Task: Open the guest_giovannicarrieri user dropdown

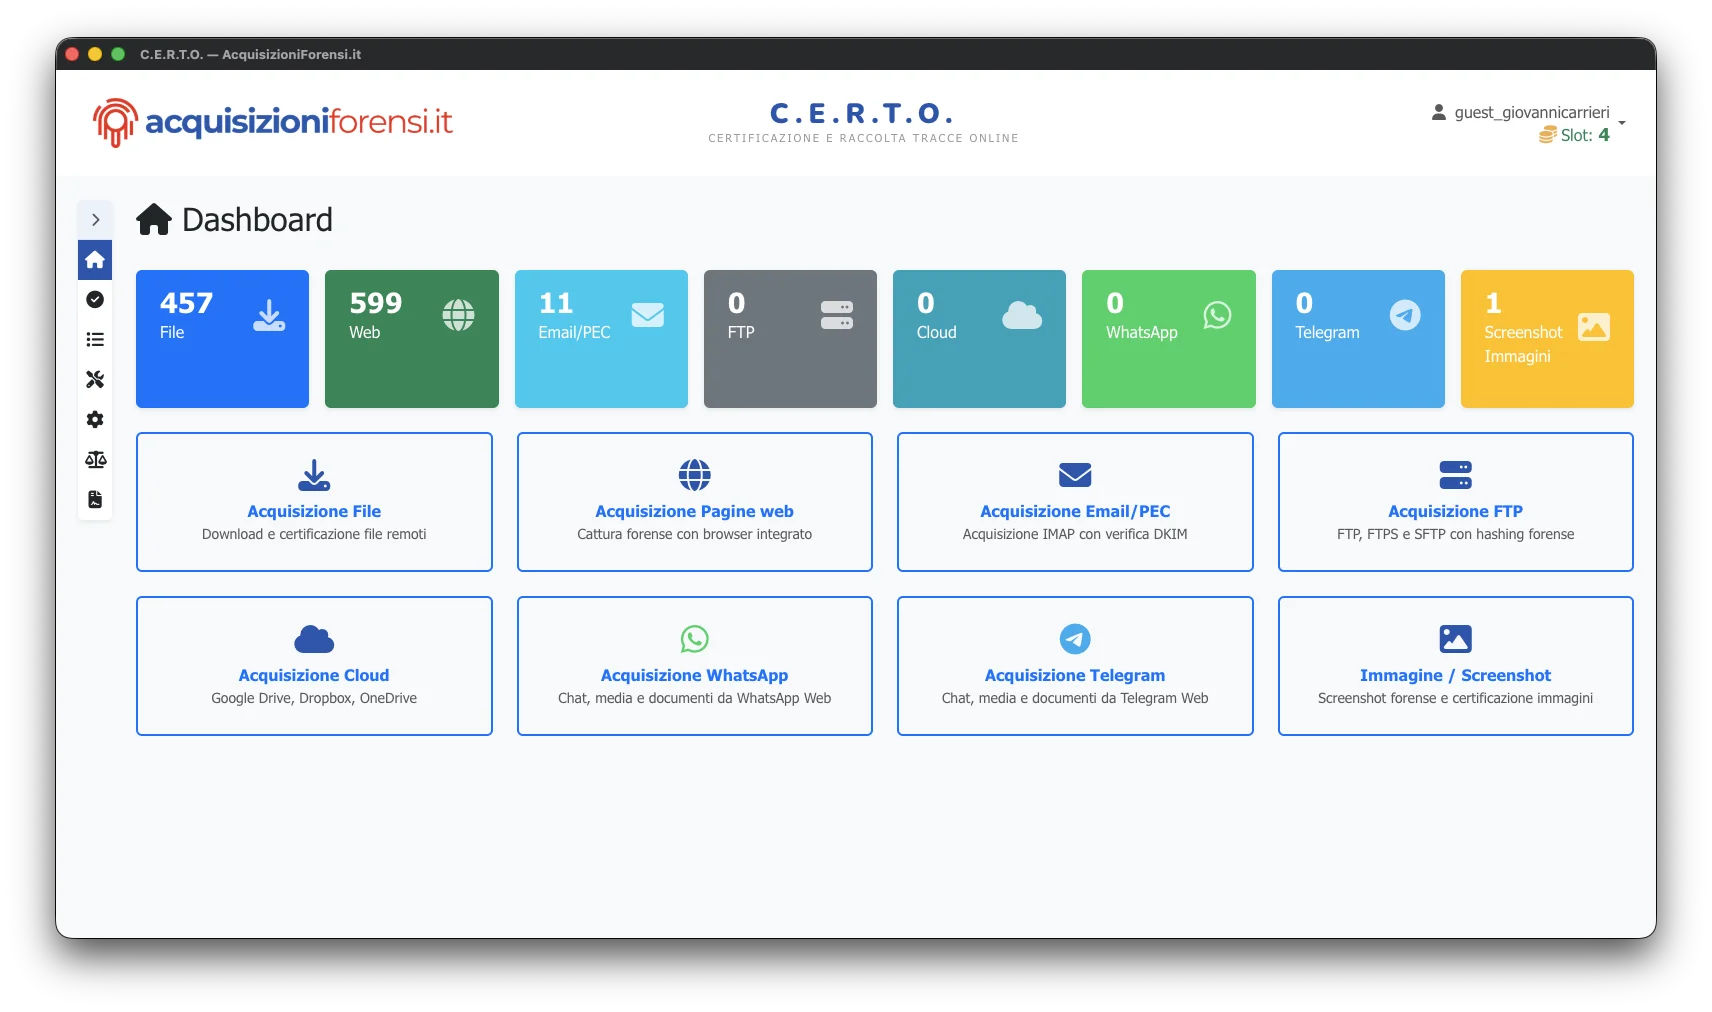Action: pos(1530,114)
